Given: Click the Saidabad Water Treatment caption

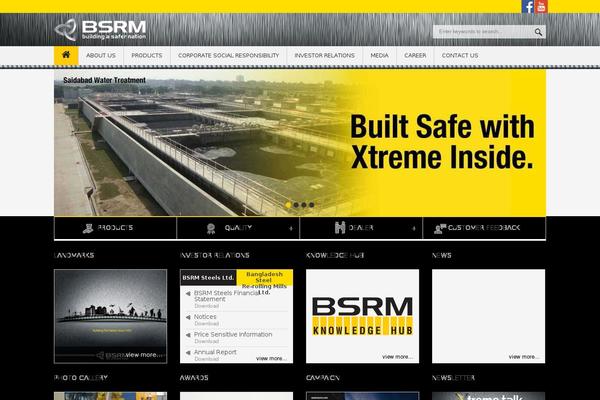Looking at the screenshot, I should 104,80.
